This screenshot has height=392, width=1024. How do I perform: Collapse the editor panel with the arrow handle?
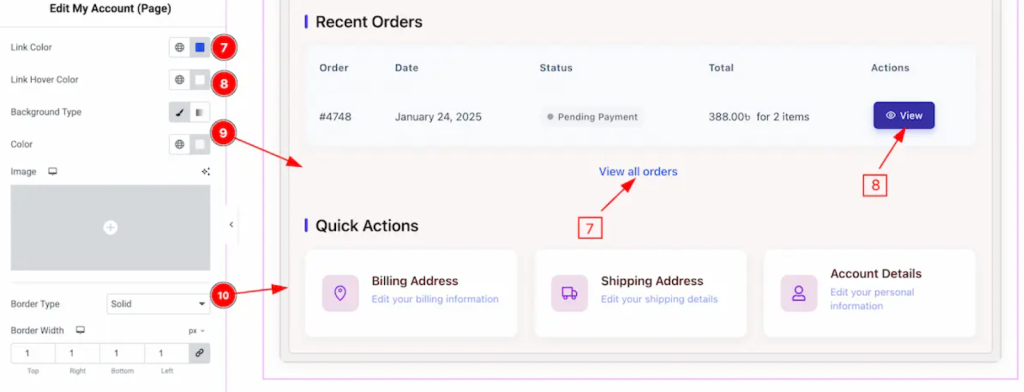tap(231, 225)
